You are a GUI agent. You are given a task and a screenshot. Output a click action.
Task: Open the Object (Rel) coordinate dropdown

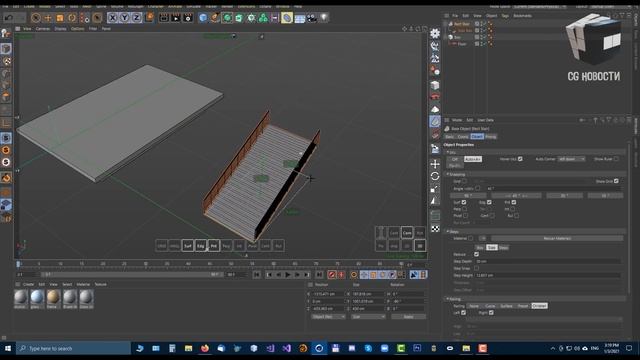point(328,317)
